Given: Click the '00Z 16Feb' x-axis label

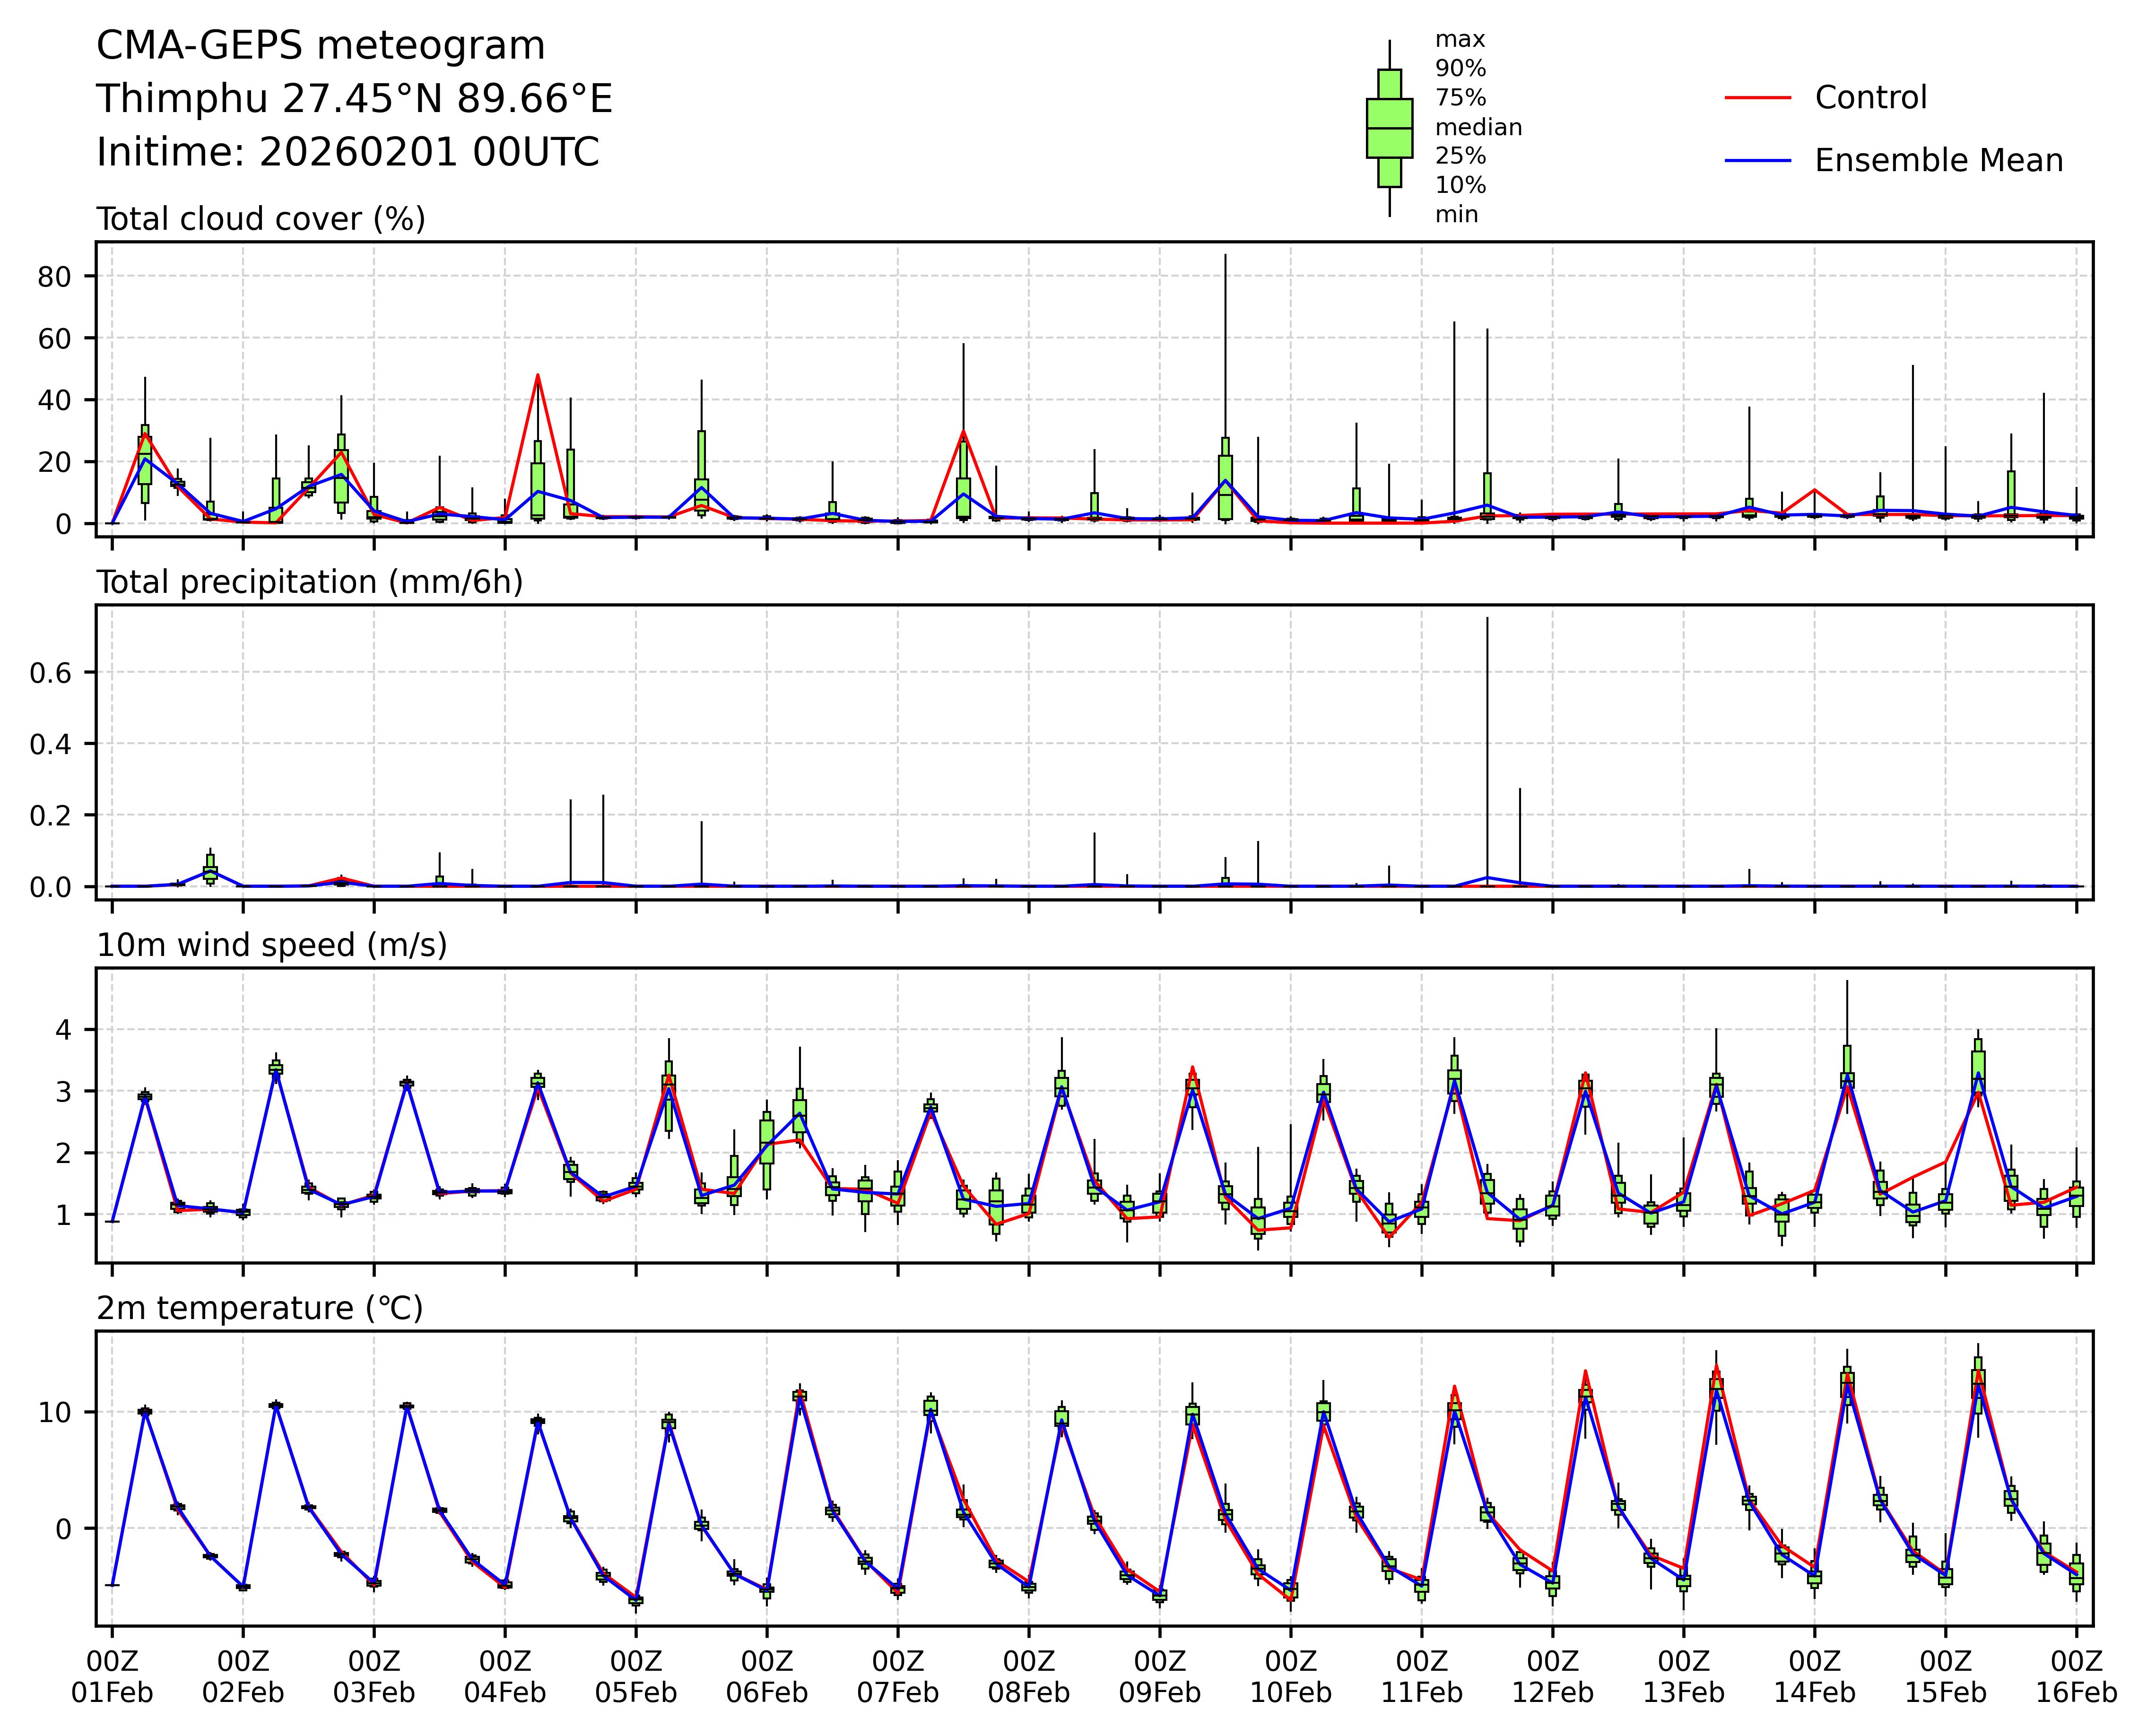Looking at the screenshot, I should 2076,1677.
